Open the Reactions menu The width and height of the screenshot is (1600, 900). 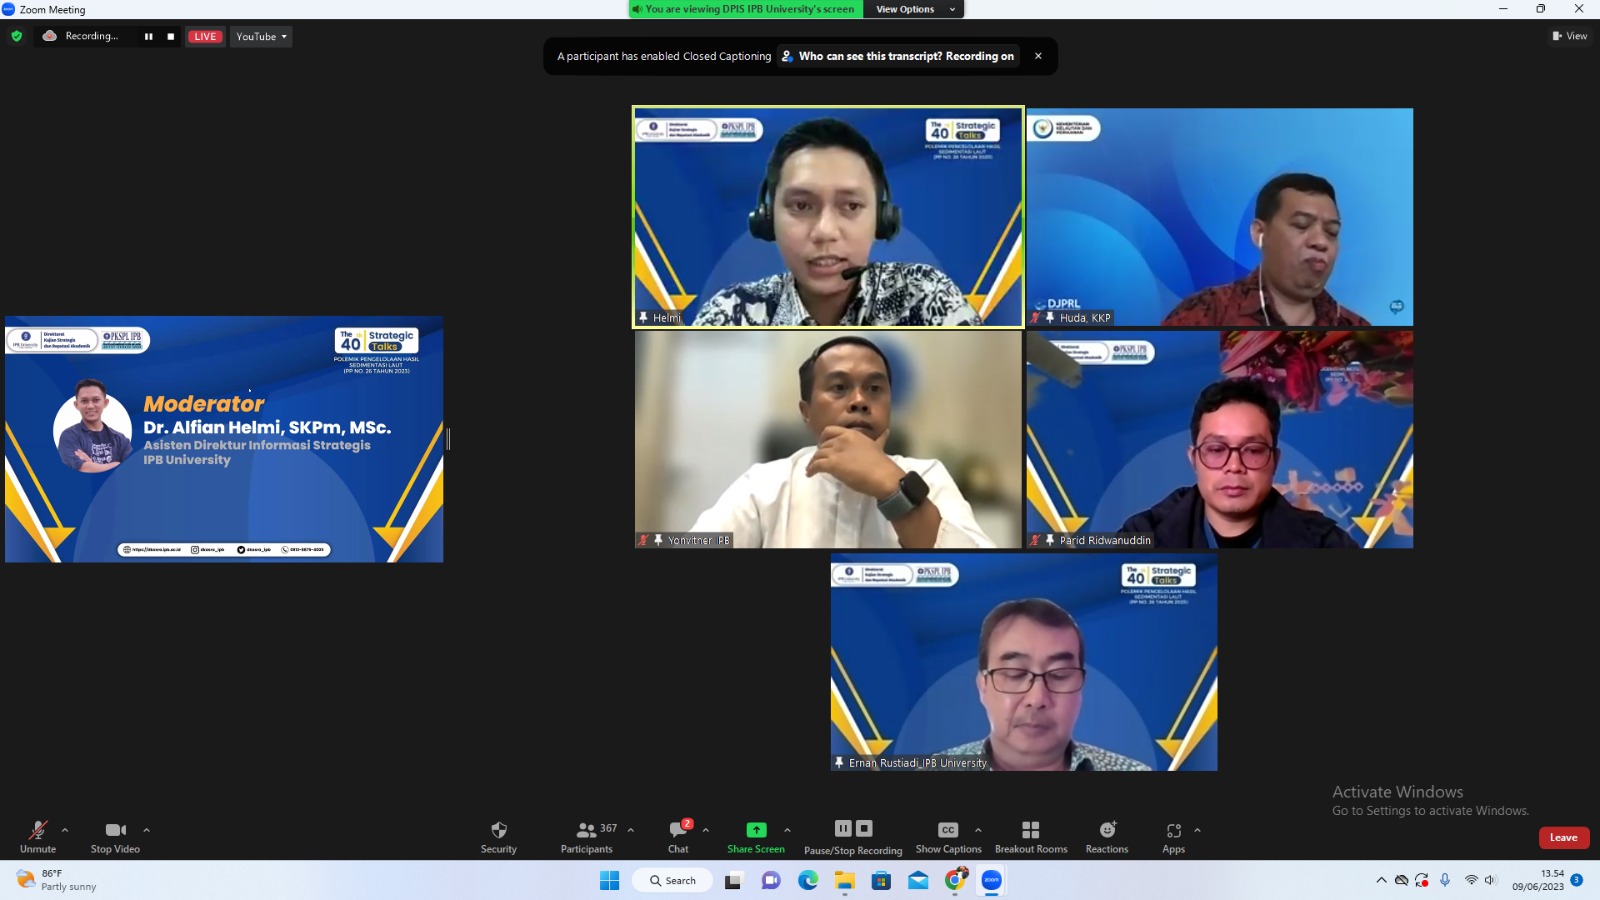[x=1107, y=830]
